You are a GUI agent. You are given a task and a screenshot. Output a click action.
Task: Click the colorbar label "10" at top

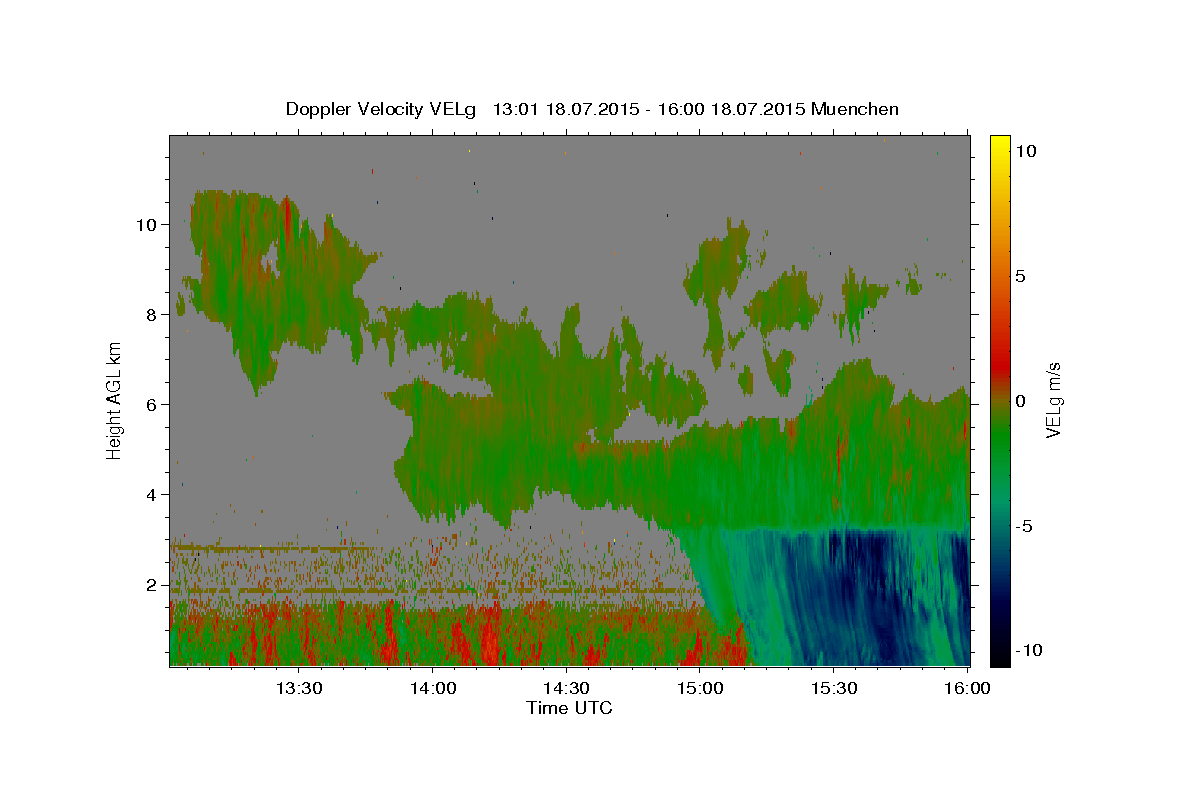[x=1025, y=150]
